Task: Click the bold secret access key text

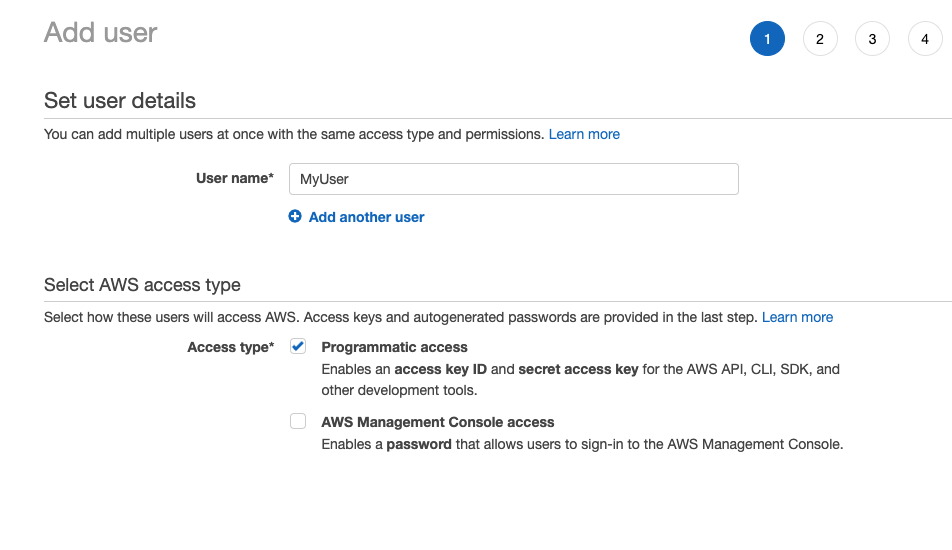Action: pyautogui.click(x=578, y=369)
